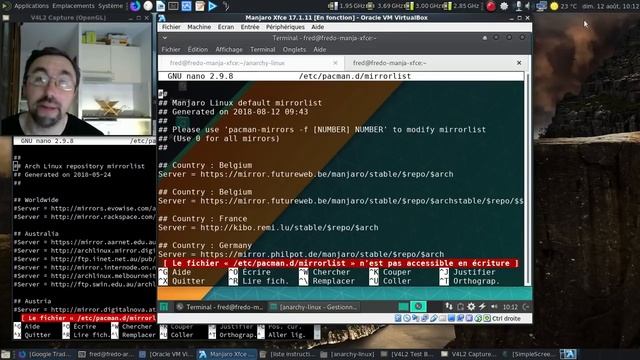The image size is (640, 360).
Task: Click the microphone tray icon
Action: [x=518, y=6]
